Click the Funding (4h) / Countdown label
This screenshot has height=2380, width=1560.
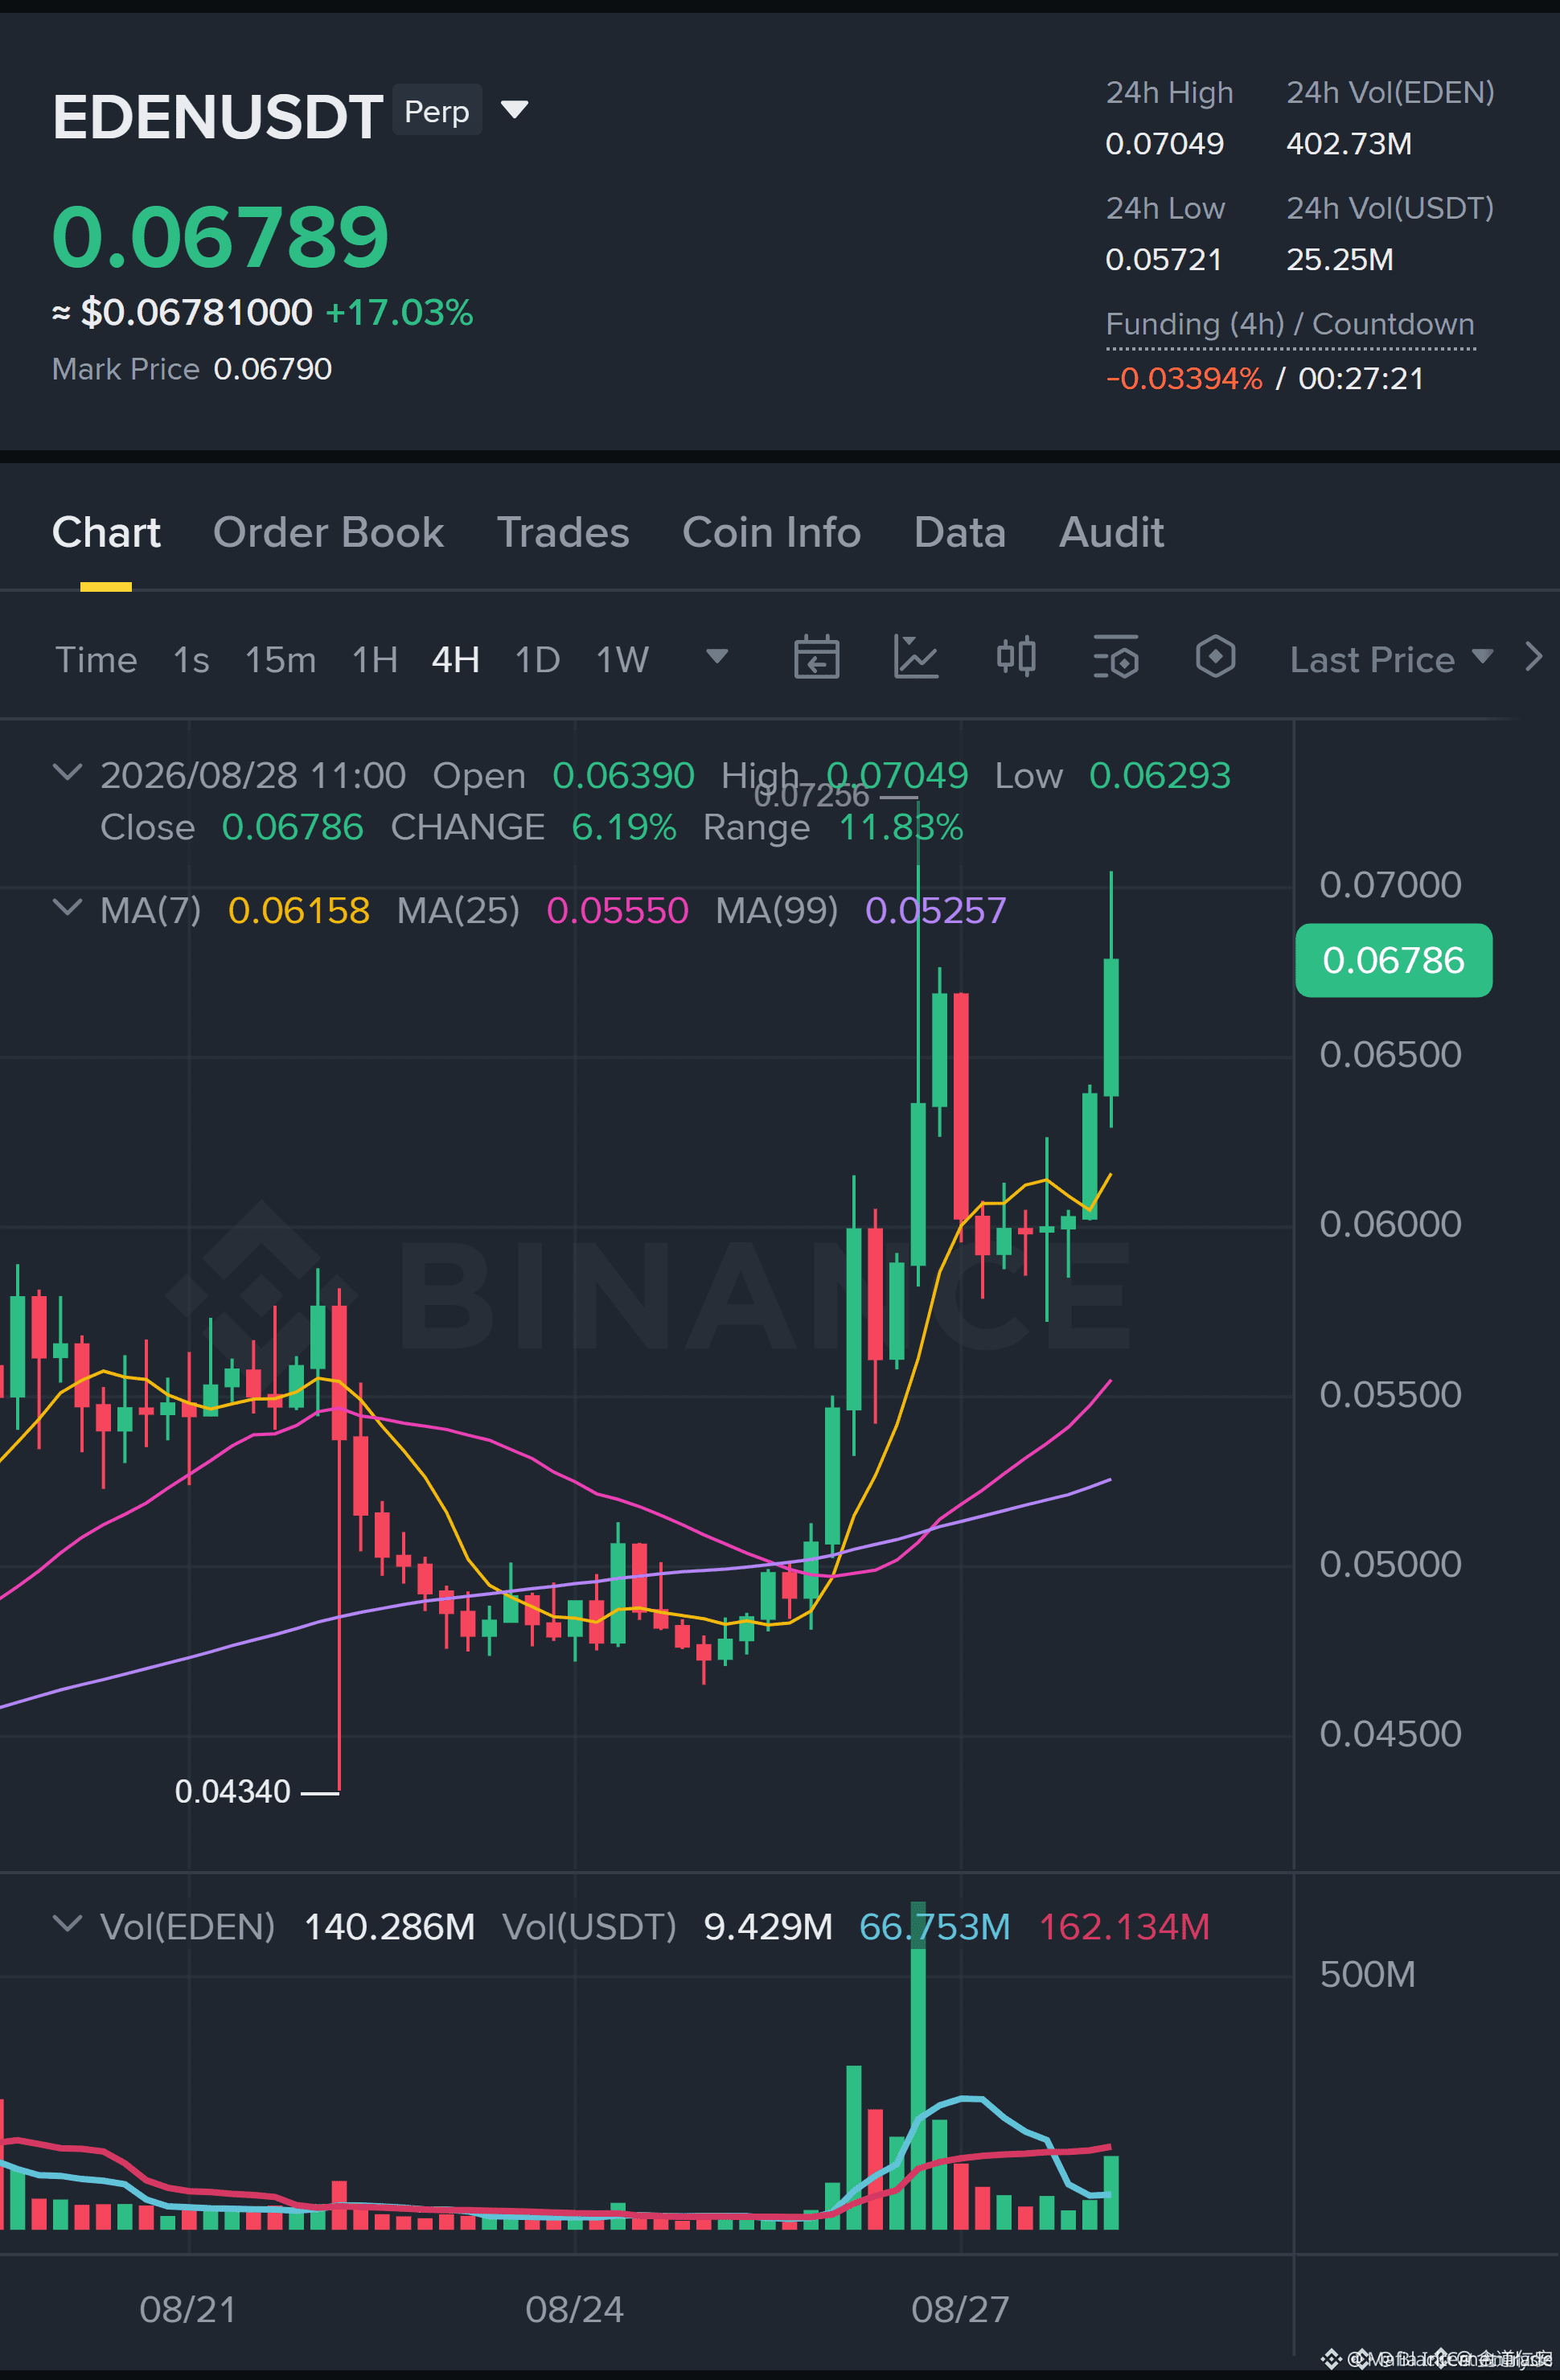click(x=1290, y=324)
